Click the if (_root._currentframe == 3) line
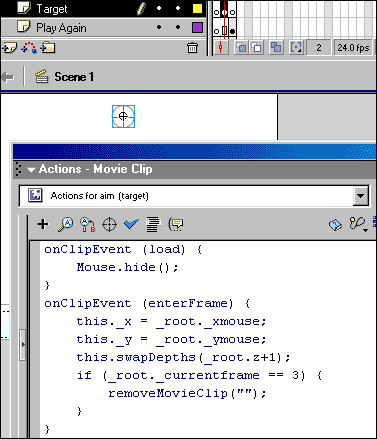 [199, 376]
